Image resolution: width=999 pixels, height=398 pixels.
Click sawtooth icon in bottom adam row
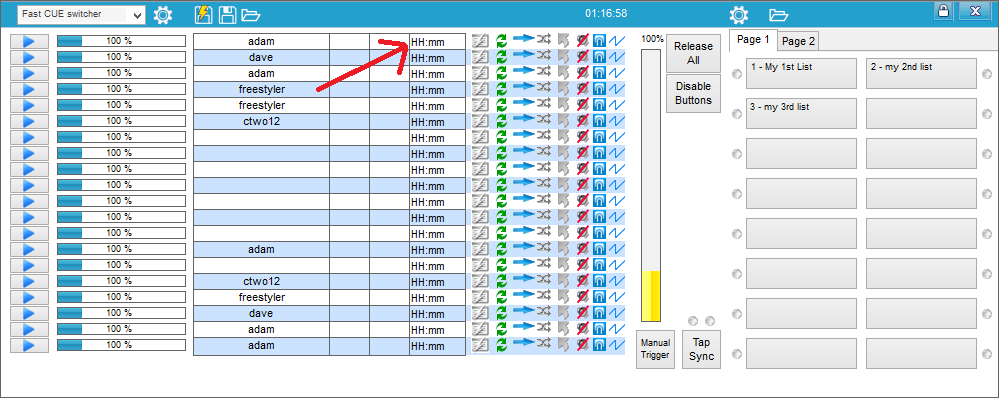(x=617, y=345)
